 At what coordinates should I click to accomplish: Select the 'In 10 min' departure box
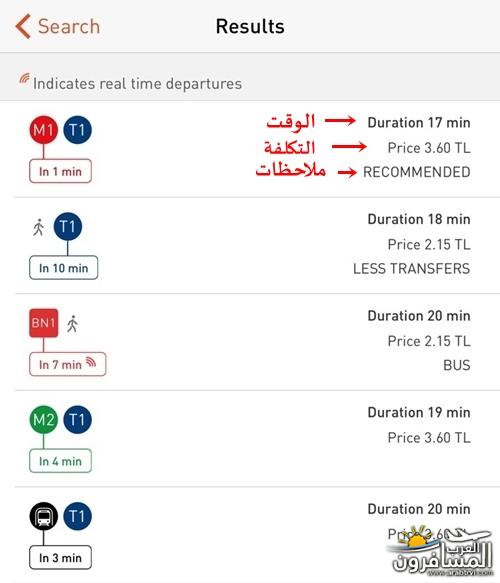64,268
